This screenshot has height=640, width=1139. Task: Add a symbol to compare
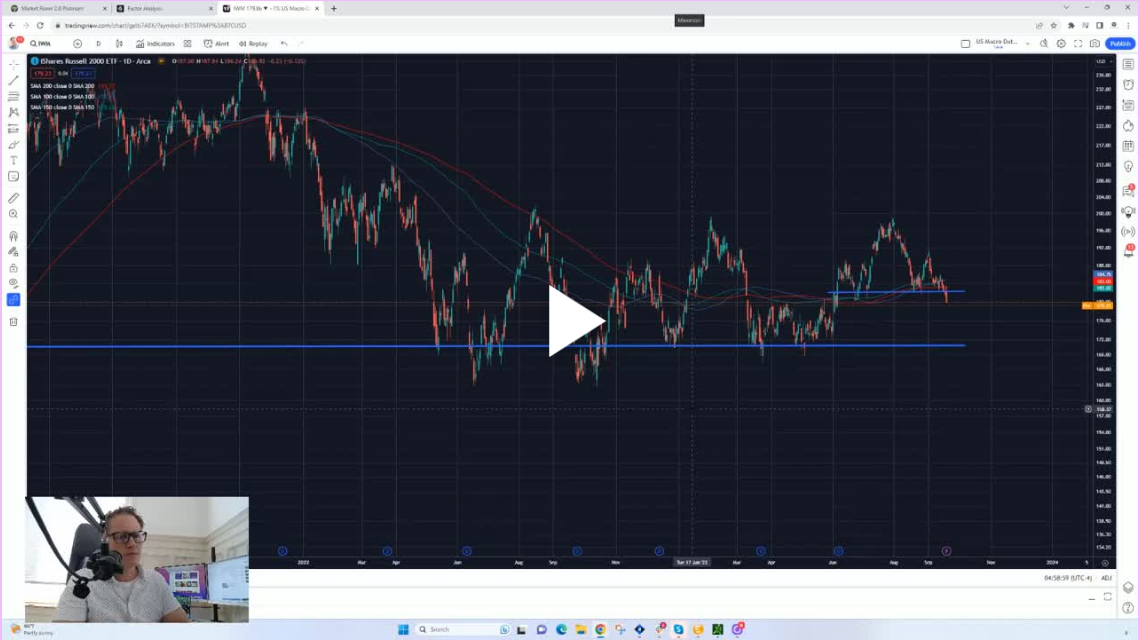point(77,44)
